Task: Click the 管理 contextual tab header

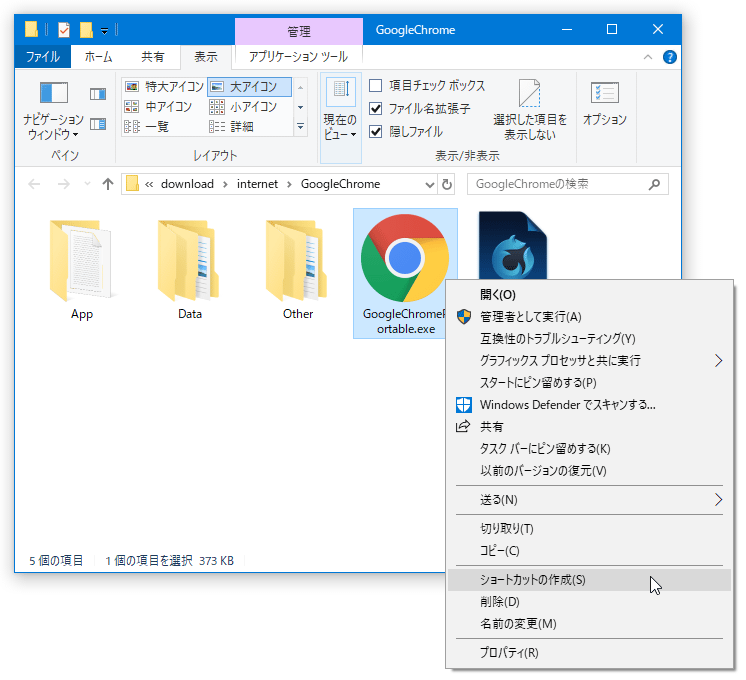Action: [299, 31]
